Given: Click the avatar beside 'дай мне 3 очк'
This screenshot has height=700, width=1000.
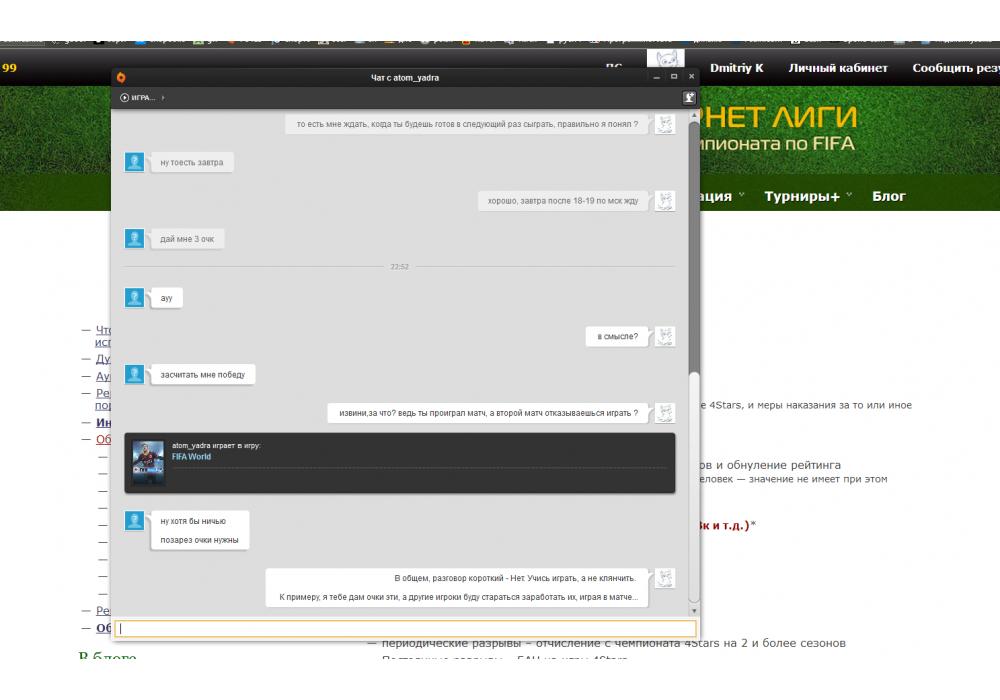Looking at the screenshot, I should [135, 238].
